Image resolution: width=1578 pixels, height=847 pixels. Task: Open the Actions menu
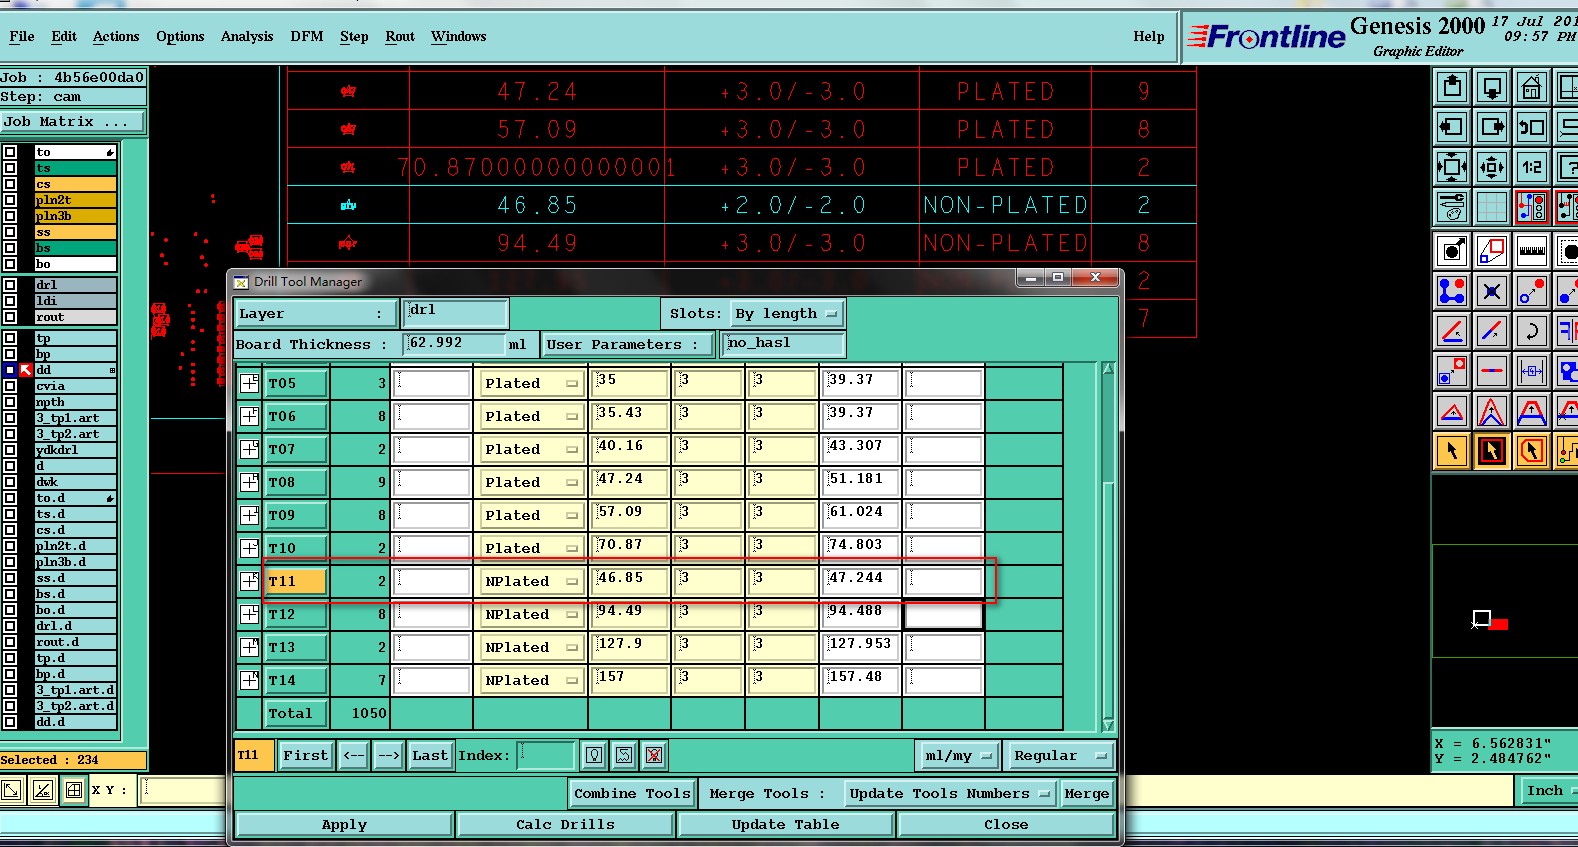(x=116, y=36)
